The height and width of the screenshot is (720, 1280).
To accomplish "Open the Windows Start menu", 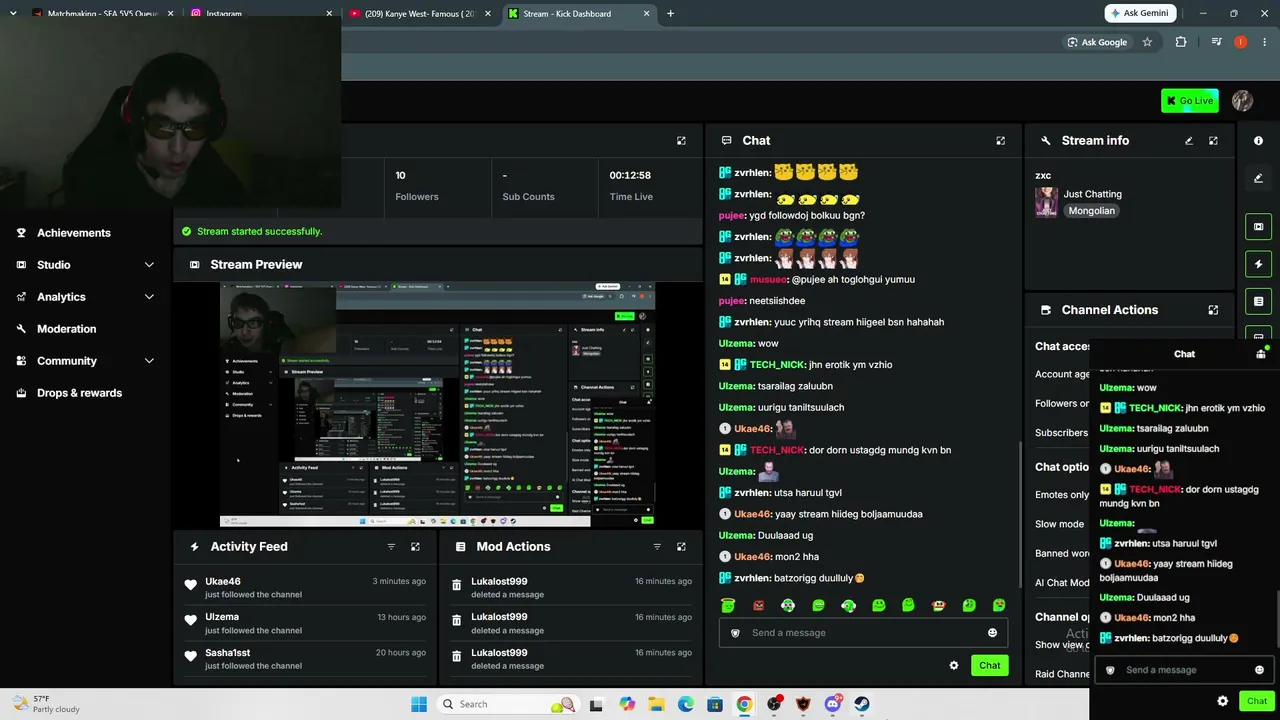I will coord(419,704).
